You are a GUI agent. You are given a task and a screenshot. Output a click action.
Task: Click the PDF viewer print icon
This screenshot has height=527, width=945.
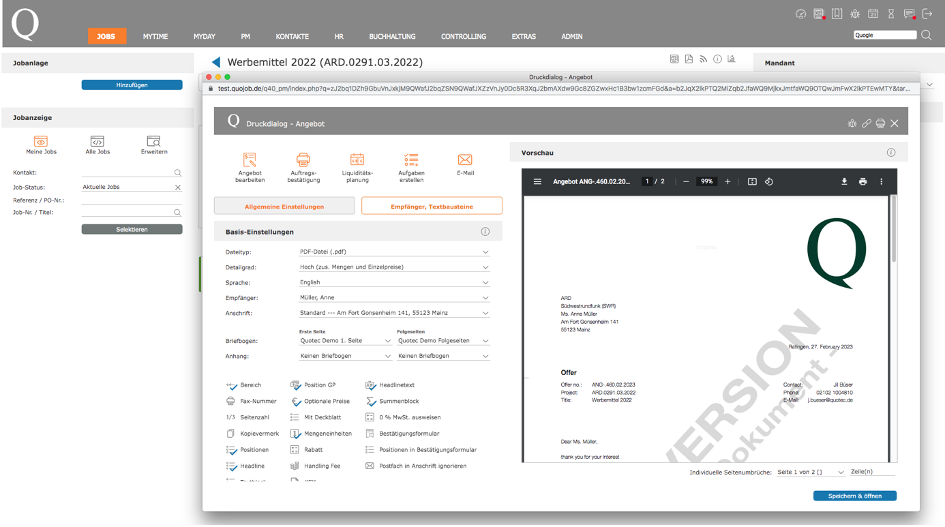(x=862, y=181)
